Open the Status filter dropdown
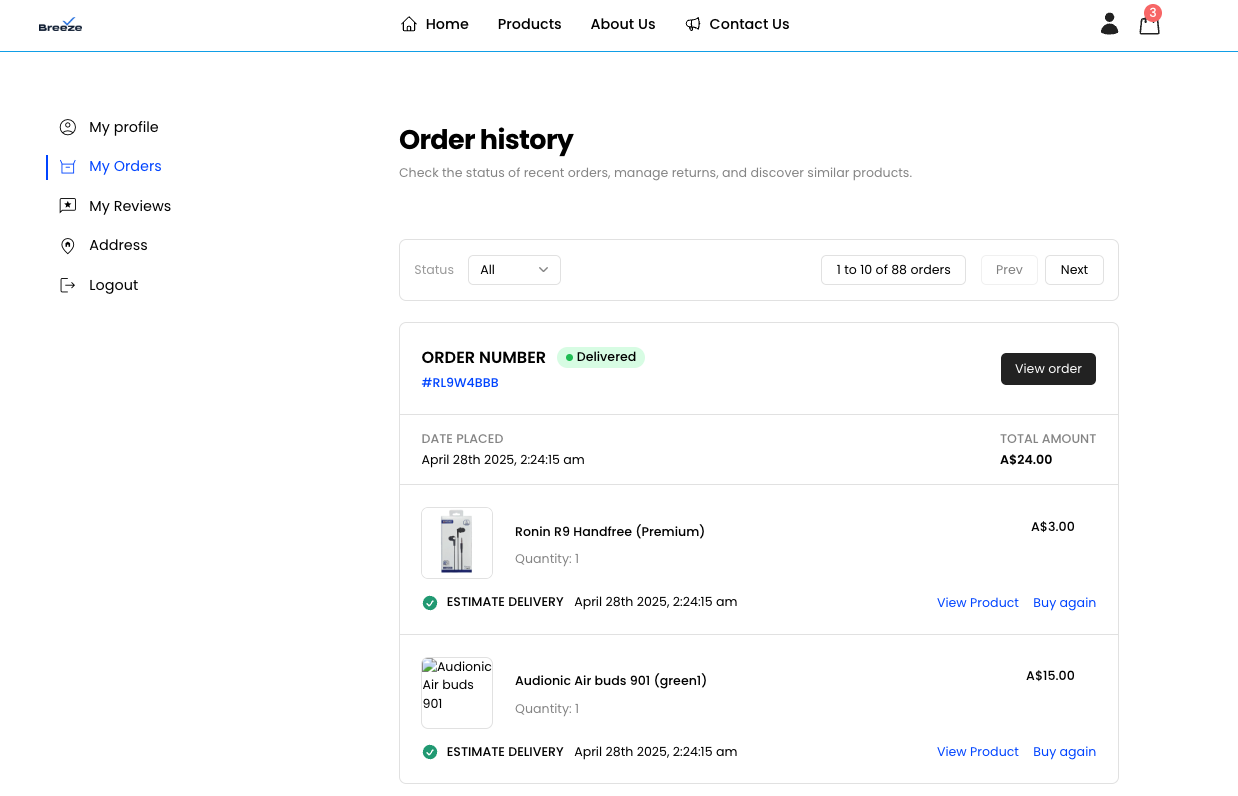Image resolution: width=1238 pixels, height=796 pixels. click(514, 269)
